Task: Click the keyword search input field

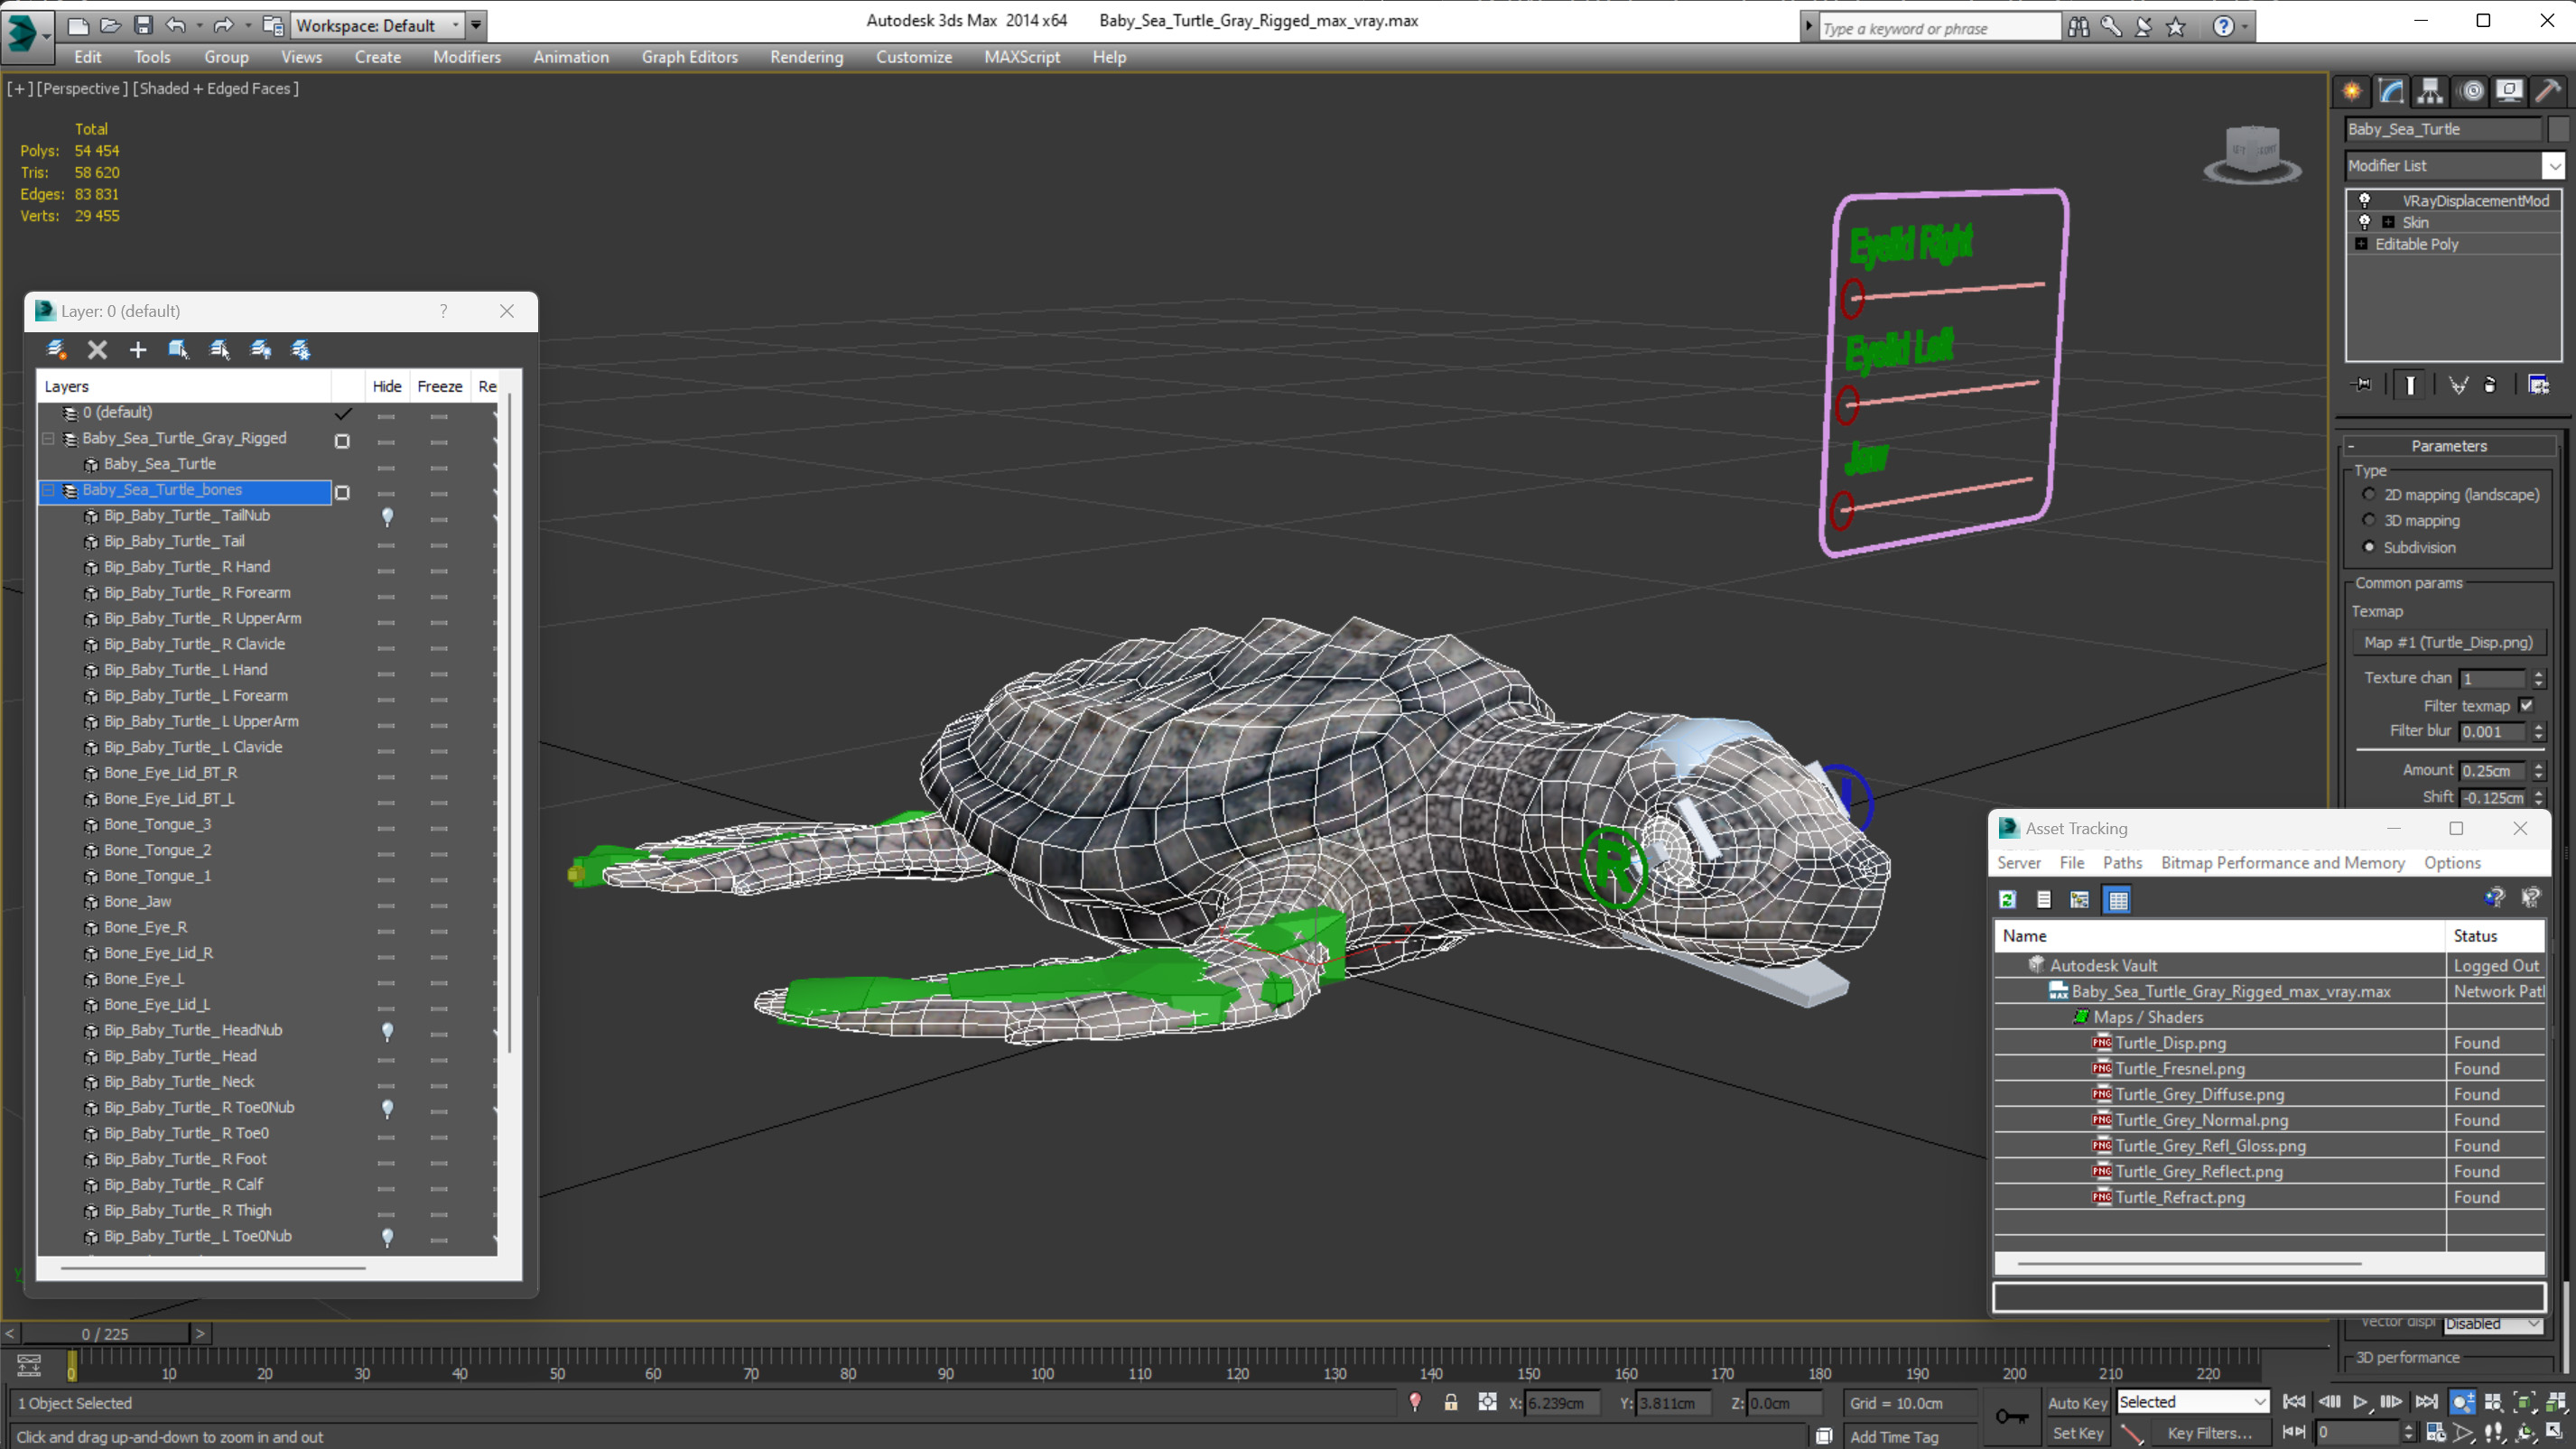Action: click(1939, 28)
